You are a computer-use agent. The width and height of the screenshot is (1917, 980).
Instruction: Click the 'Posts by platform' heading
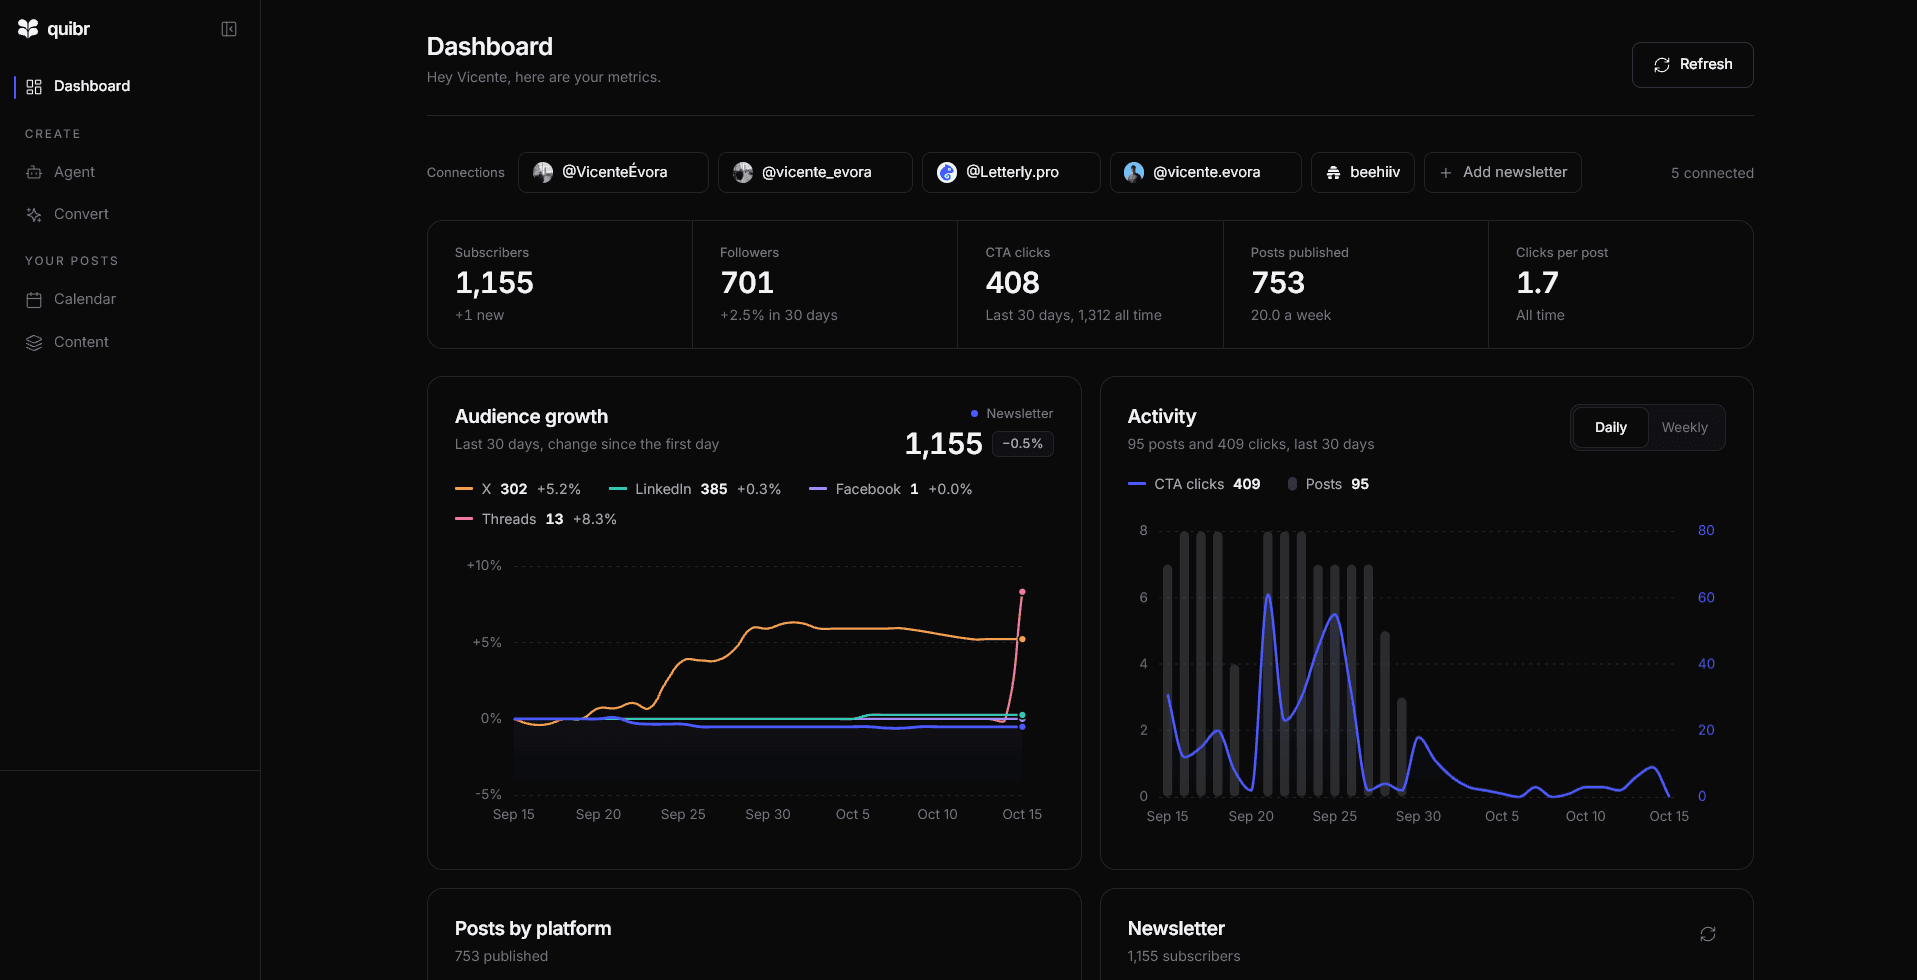coord(533,928)
